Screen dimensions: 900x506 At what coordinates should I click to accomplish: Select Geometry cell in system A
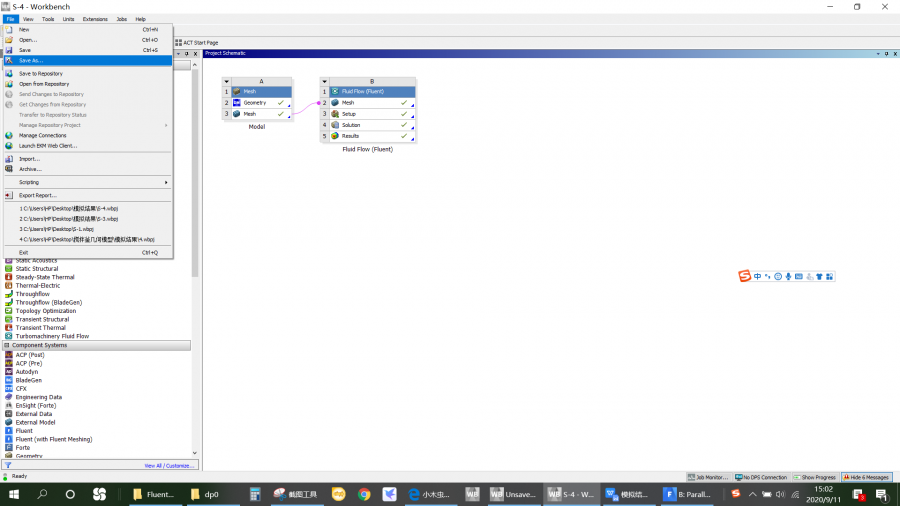pyautogui.click(x=262, y=103)
